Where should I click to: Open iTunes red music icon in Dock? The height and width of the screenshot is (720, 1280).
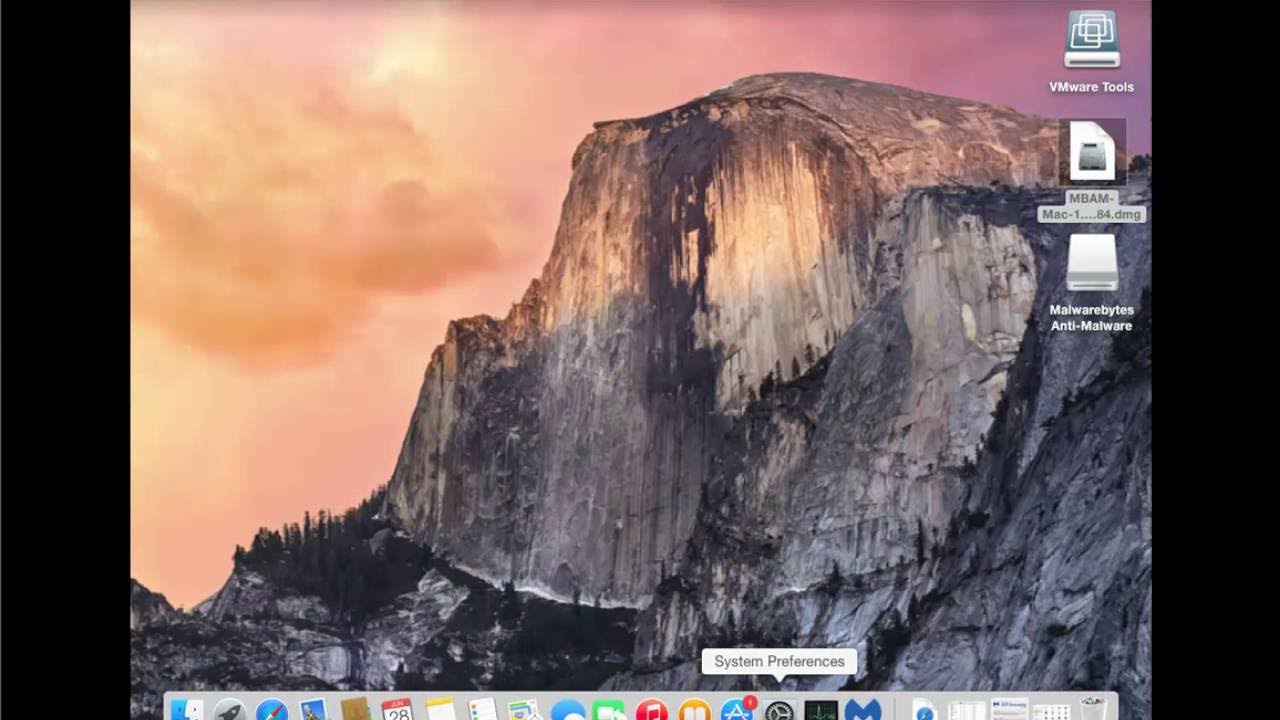(x=651, y=709)
